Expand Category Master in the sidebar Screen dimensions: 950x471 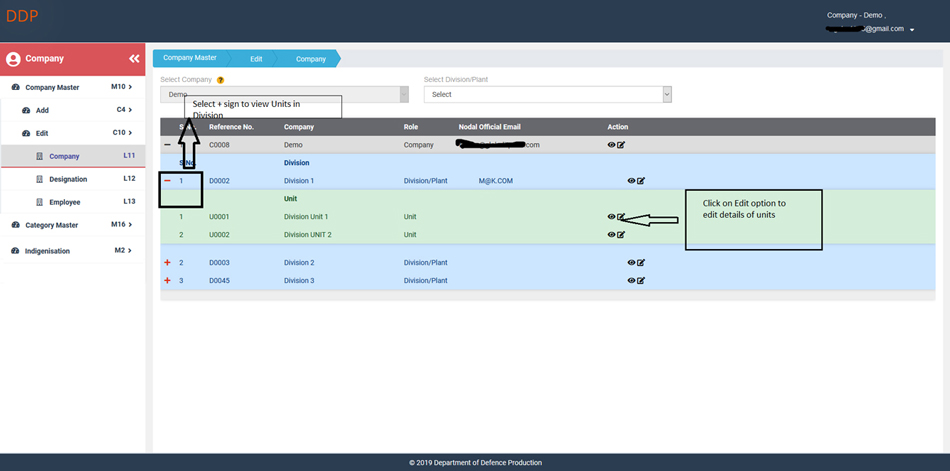[x=72, y=225]
